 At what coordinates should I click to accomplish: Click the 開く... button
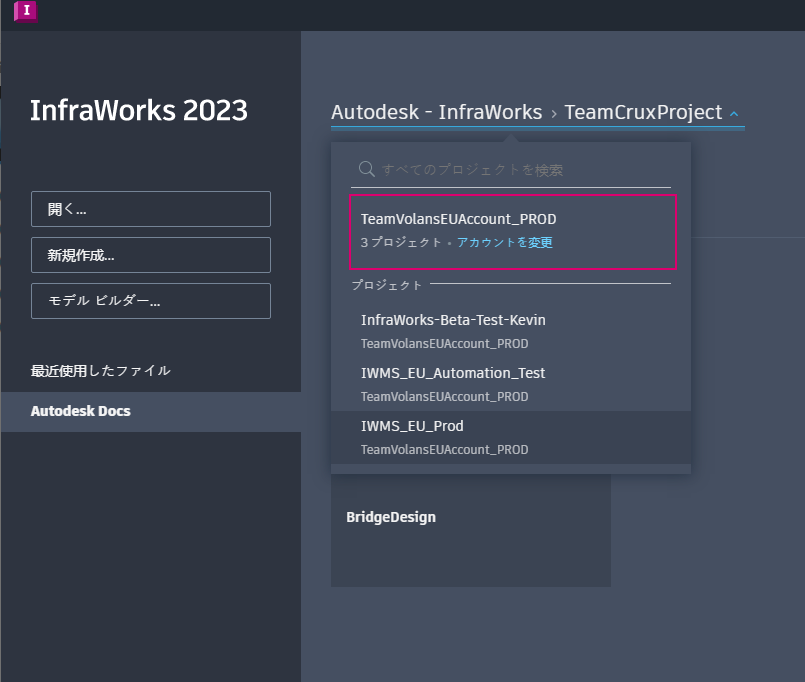point(151,209)
